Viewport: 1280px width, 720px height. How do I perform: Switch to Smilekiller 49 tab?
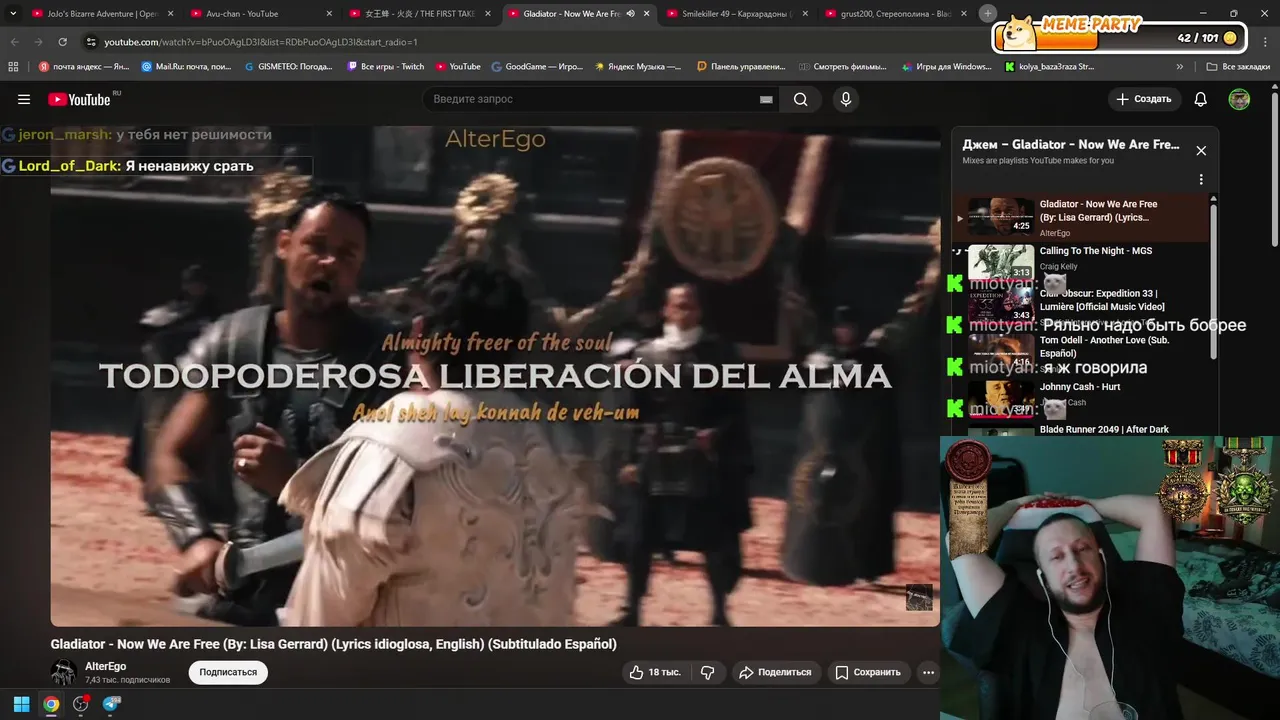737,14
